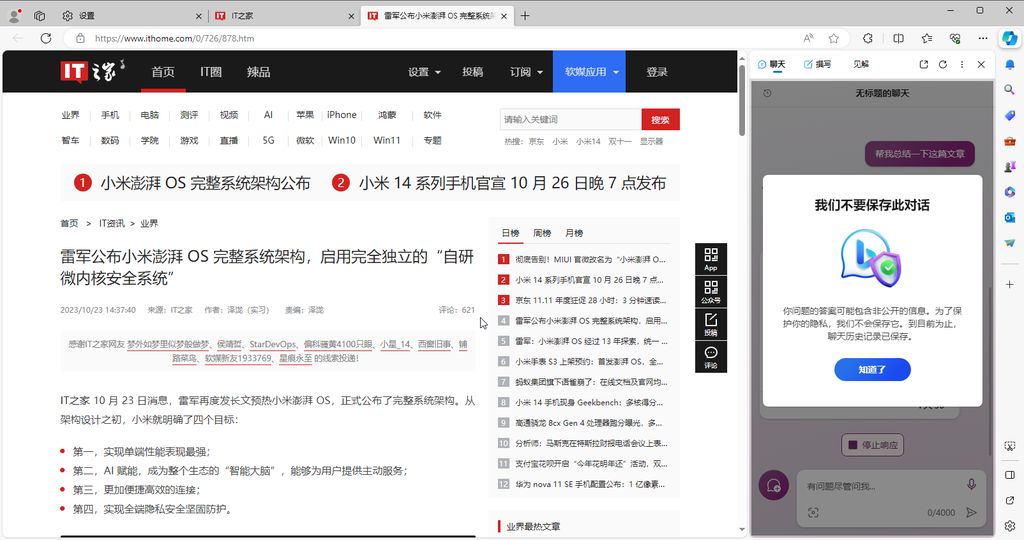Viewport: 1024px width, 540px height.
Task: Click the image capture icon in chat input
Action: point(813,513)
